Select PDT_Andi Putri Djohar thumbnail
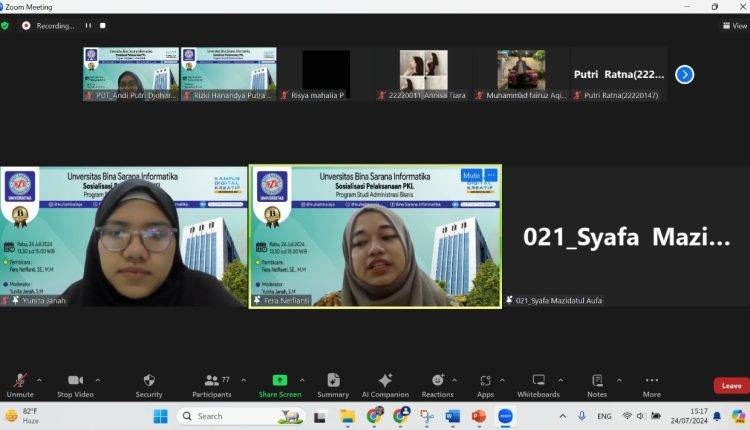Viewport: 750px width, 430px height. [x=131, y=74]
